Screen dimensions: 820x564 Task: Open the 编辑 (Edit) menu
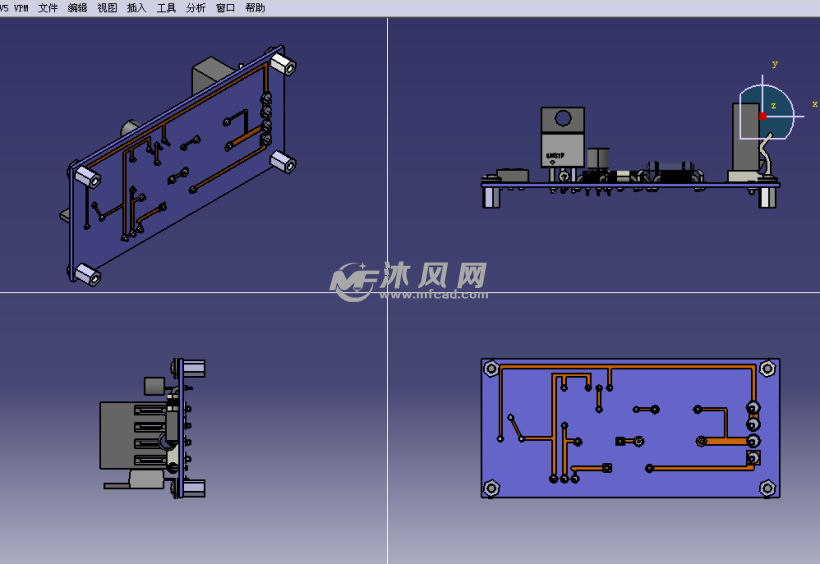77,8
